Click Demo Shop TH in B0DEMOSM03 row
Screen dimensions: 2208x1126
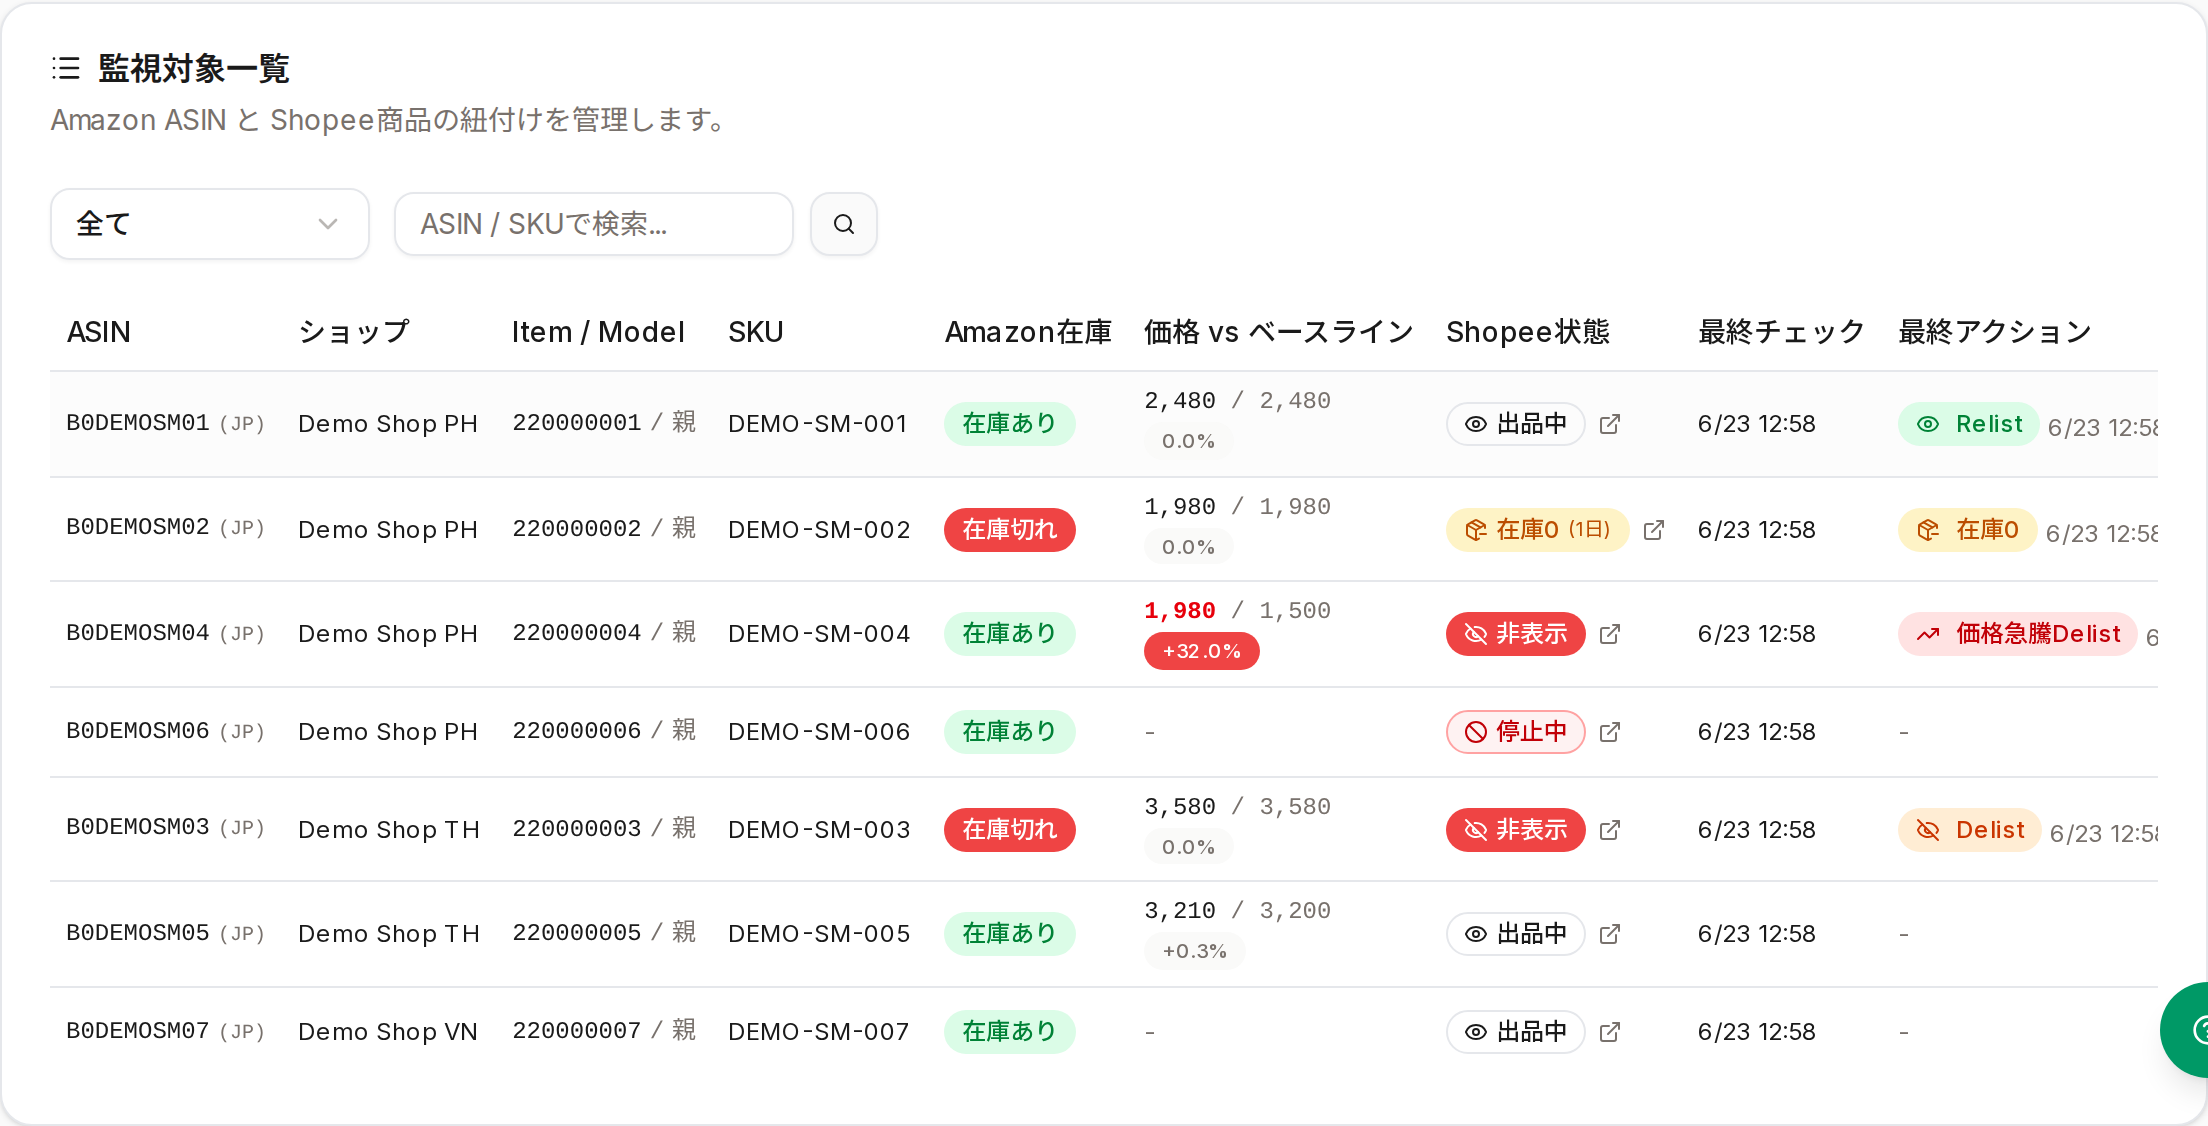[x=389, y=830]
